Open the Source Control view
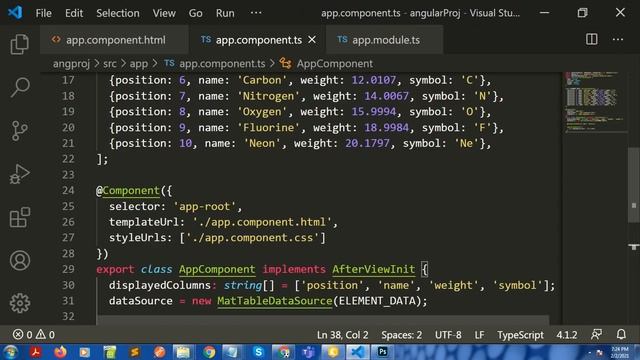This screenshot has width=640, height=360. pyautogui.click(x=20, y=131)
